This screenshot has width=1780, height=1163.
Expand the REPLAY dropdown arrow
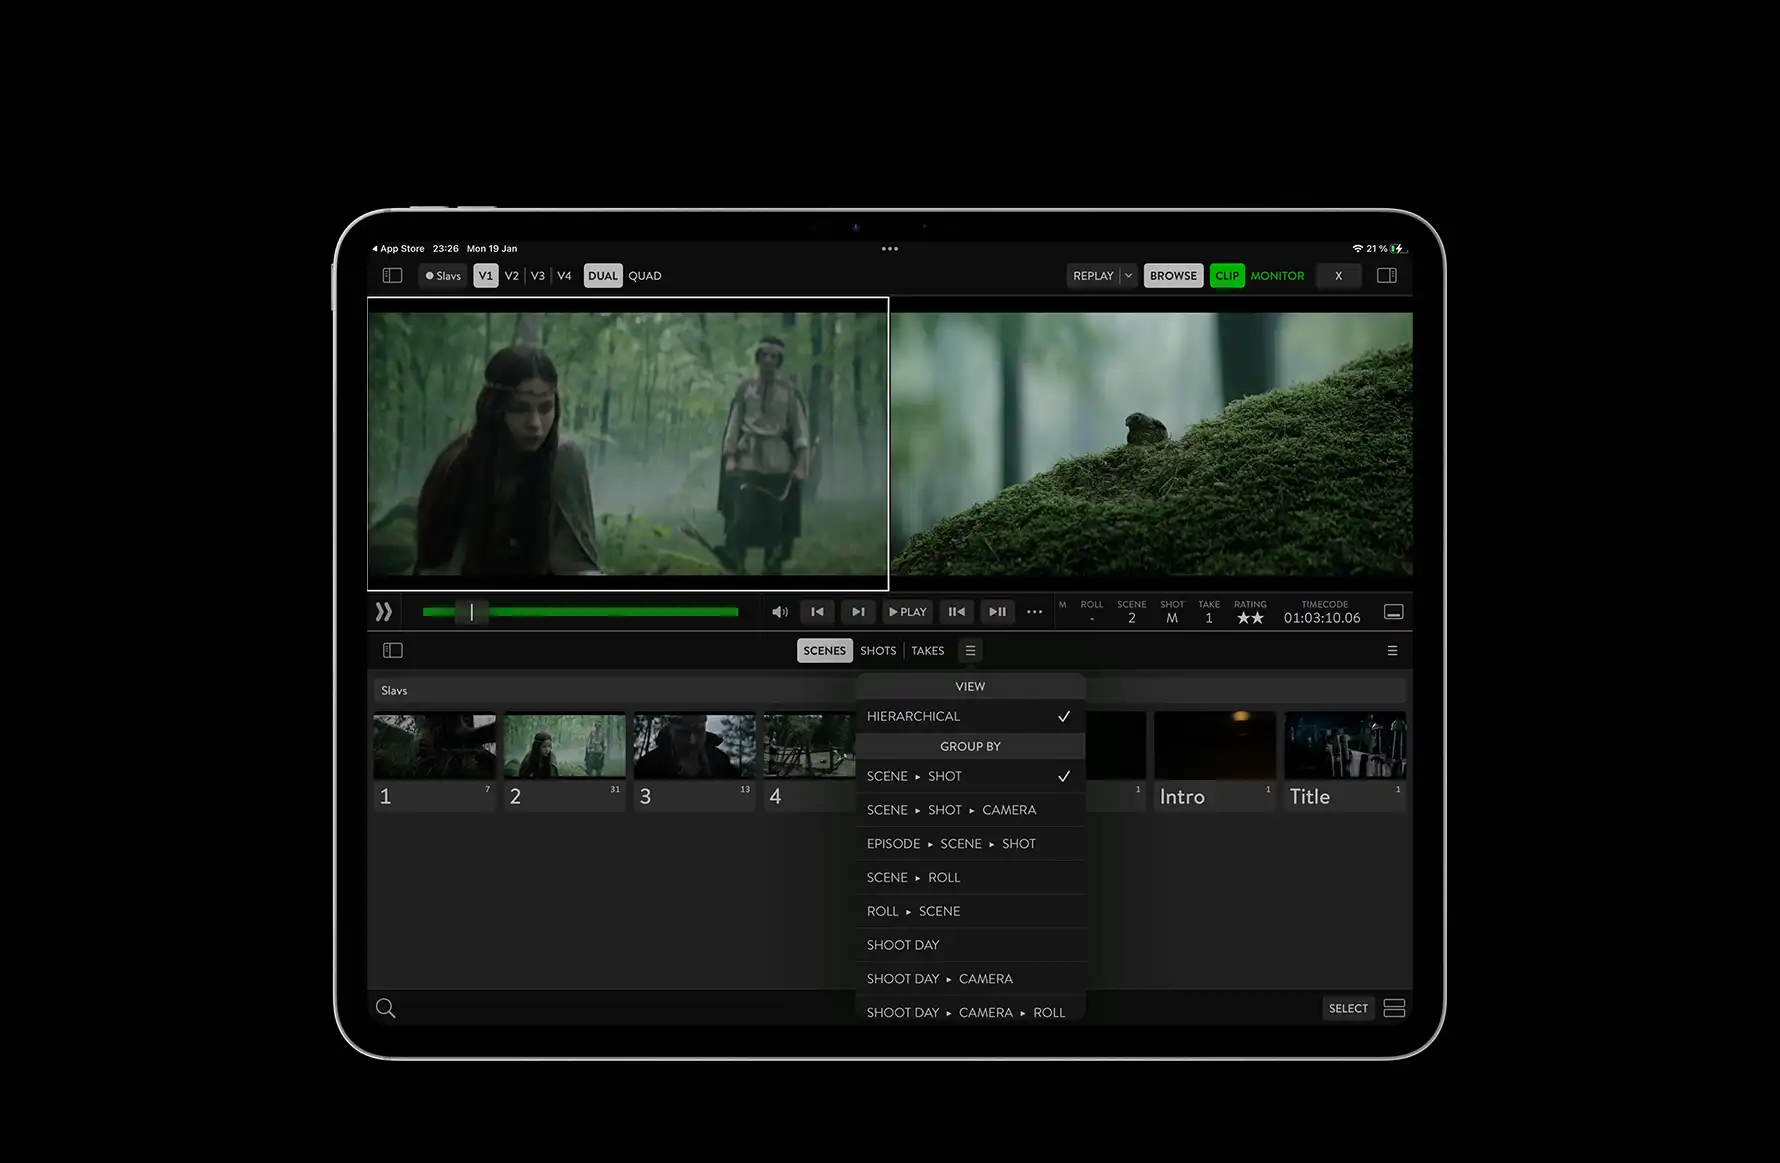(1128, 276)
